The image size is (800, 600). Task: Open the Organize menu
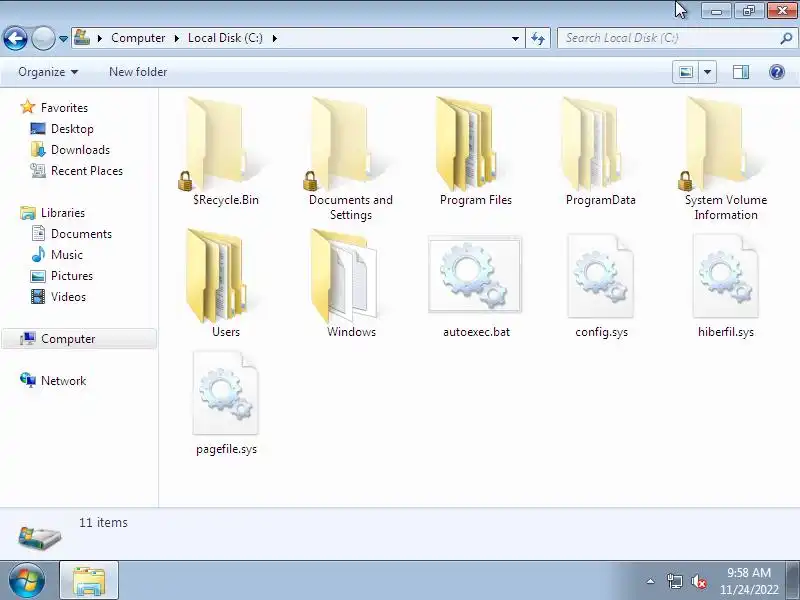pos(48,72)
